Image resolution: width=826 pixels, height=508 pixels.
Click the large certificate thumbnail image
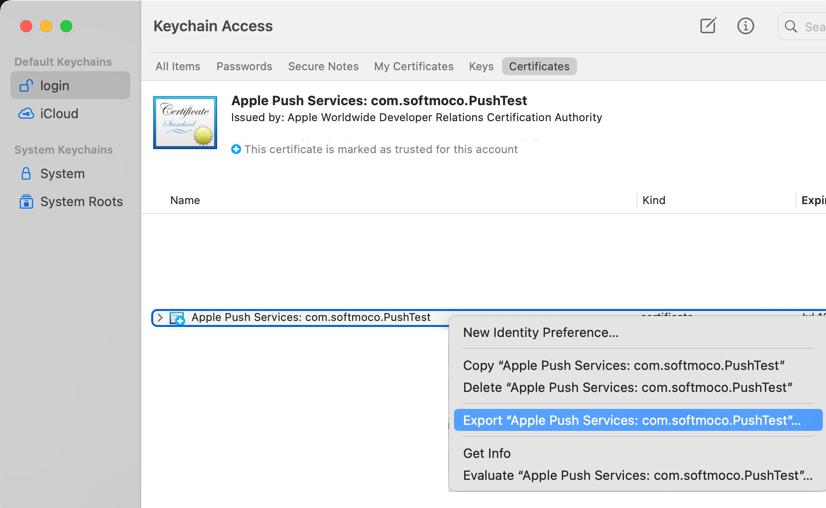click(x=185, y=123)
